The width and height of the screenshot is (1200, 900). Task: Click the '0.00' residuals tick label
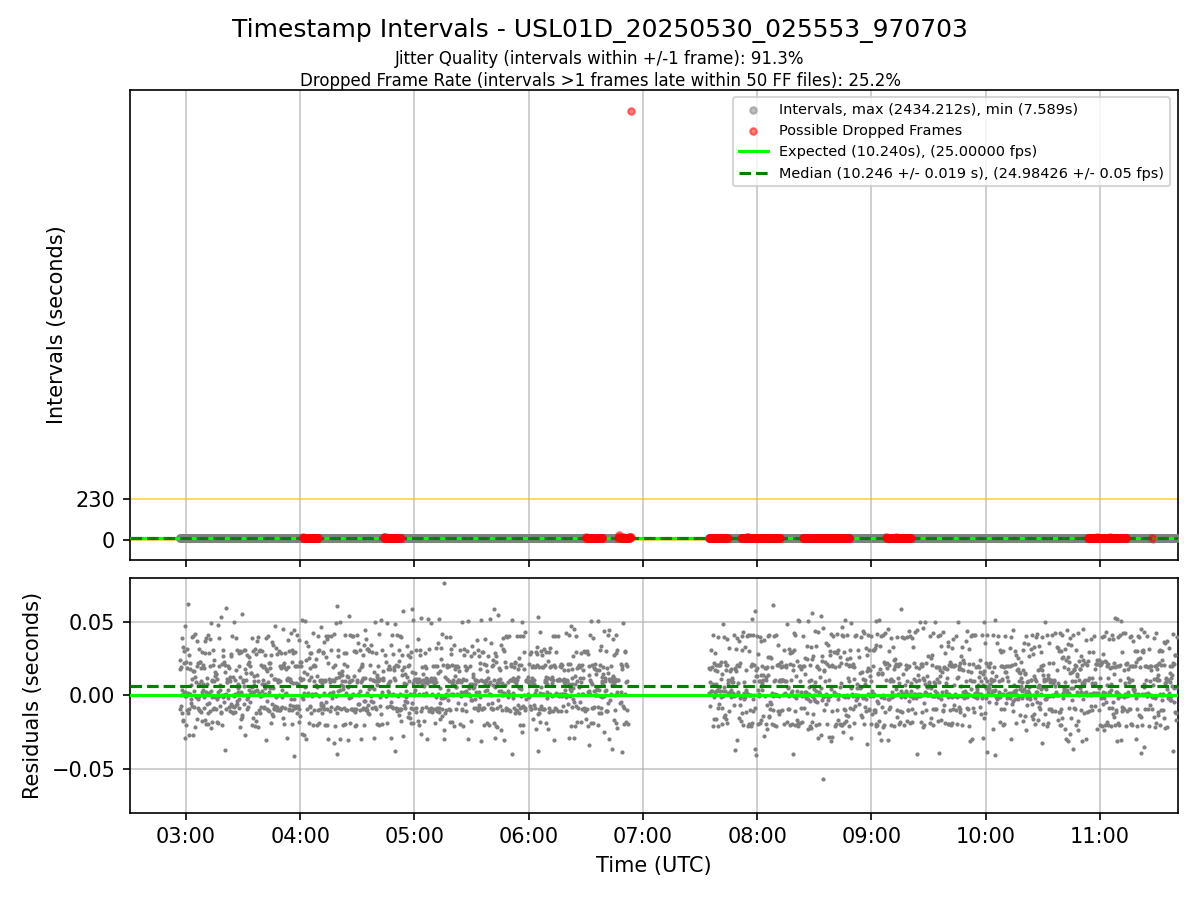coord(93,695)
